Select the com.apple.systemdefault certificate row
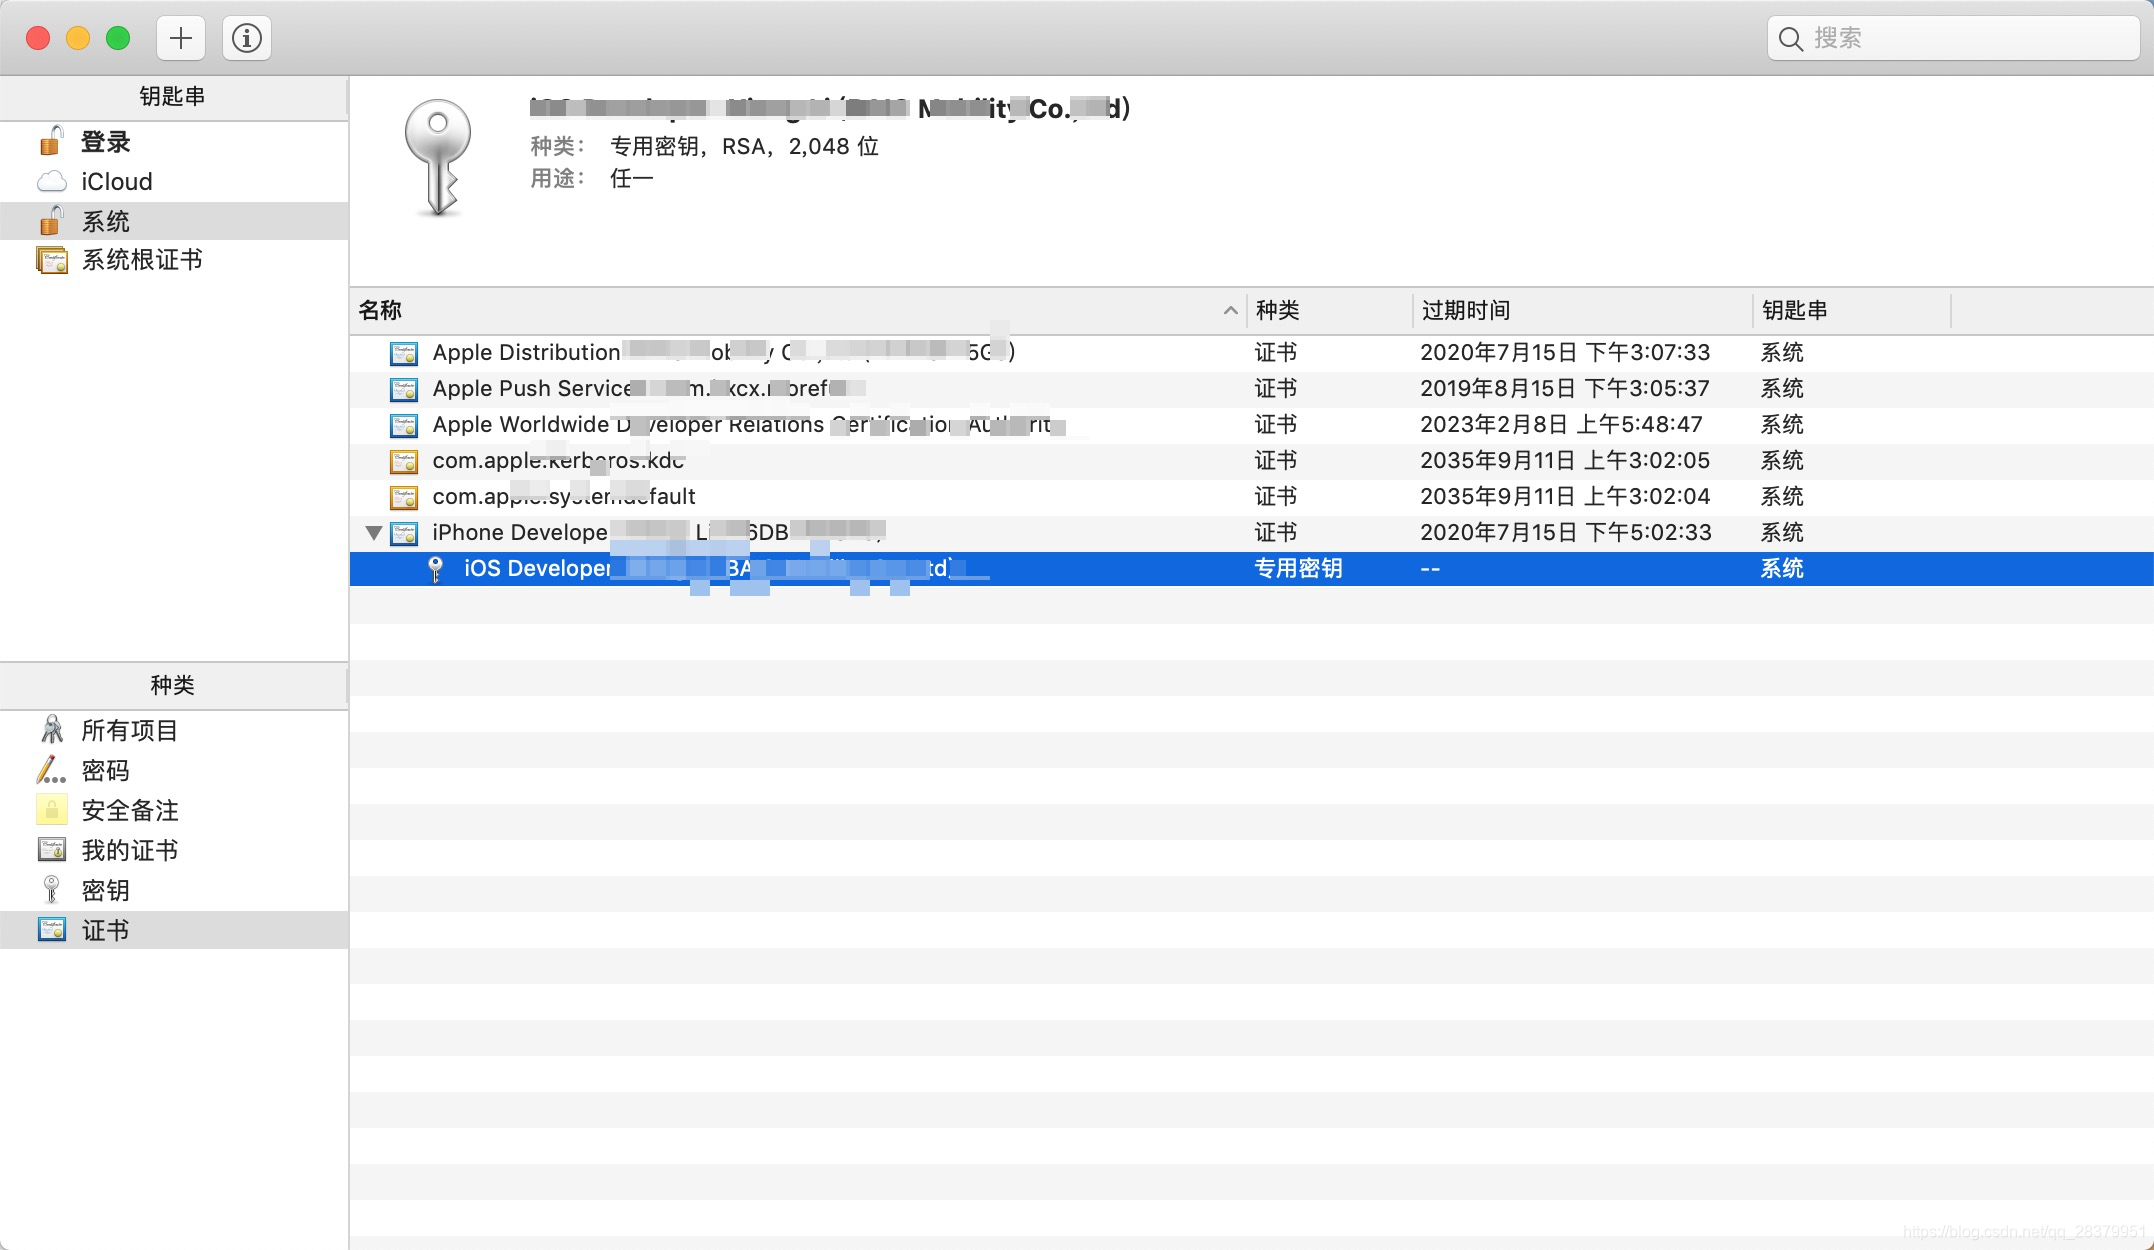The image size is (2154, 1250). coord(1251,496)
